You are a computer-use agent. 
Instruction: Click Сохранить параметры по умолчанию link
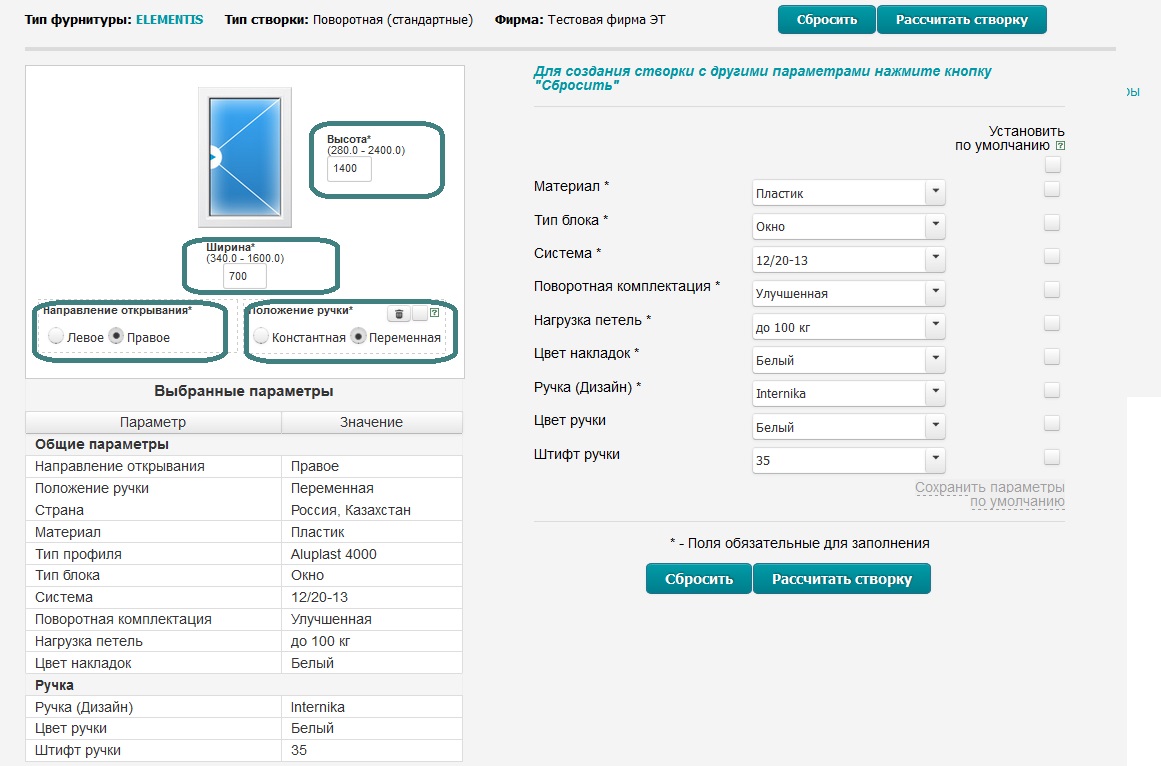[x=989, y=494]
